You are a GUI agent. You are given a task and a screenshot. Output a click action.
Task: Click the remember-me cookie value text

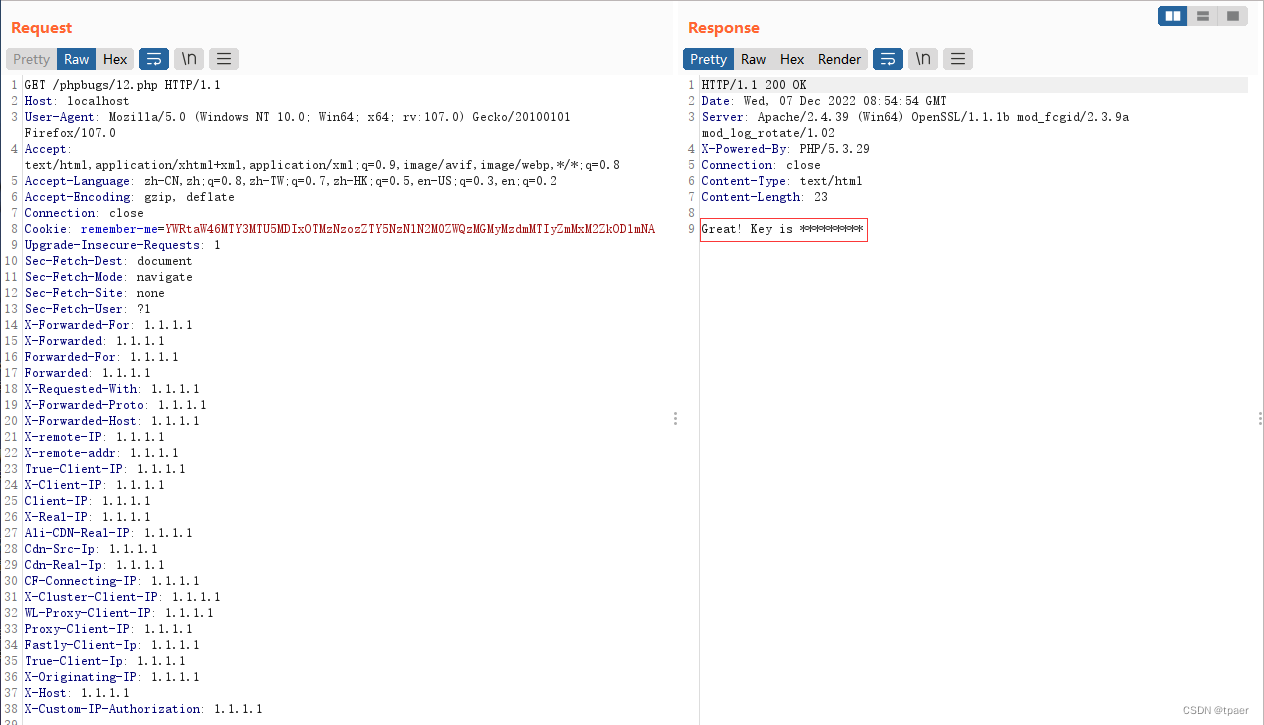pyautogui.click(x=410, y=229)
